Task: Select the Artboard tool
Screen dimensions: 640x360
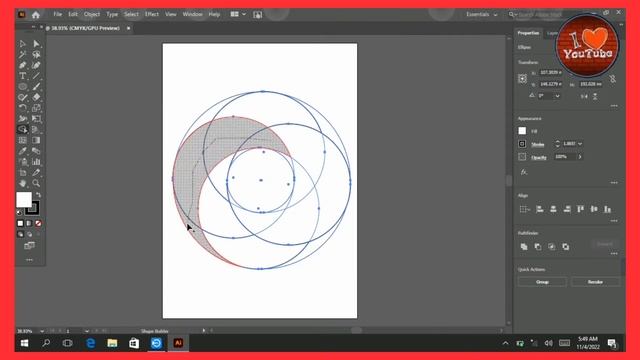Action: click(23, 173)
